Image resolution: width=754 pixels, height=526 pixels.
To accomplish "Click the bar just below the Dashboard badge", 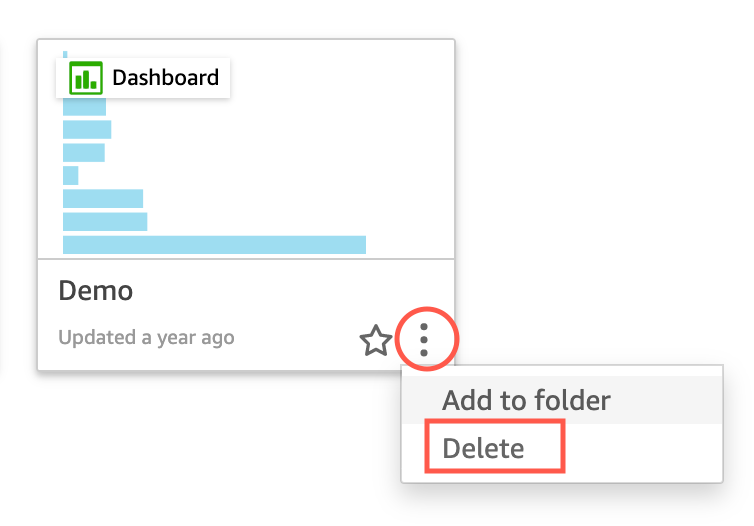I will click(x=84, y=107).
